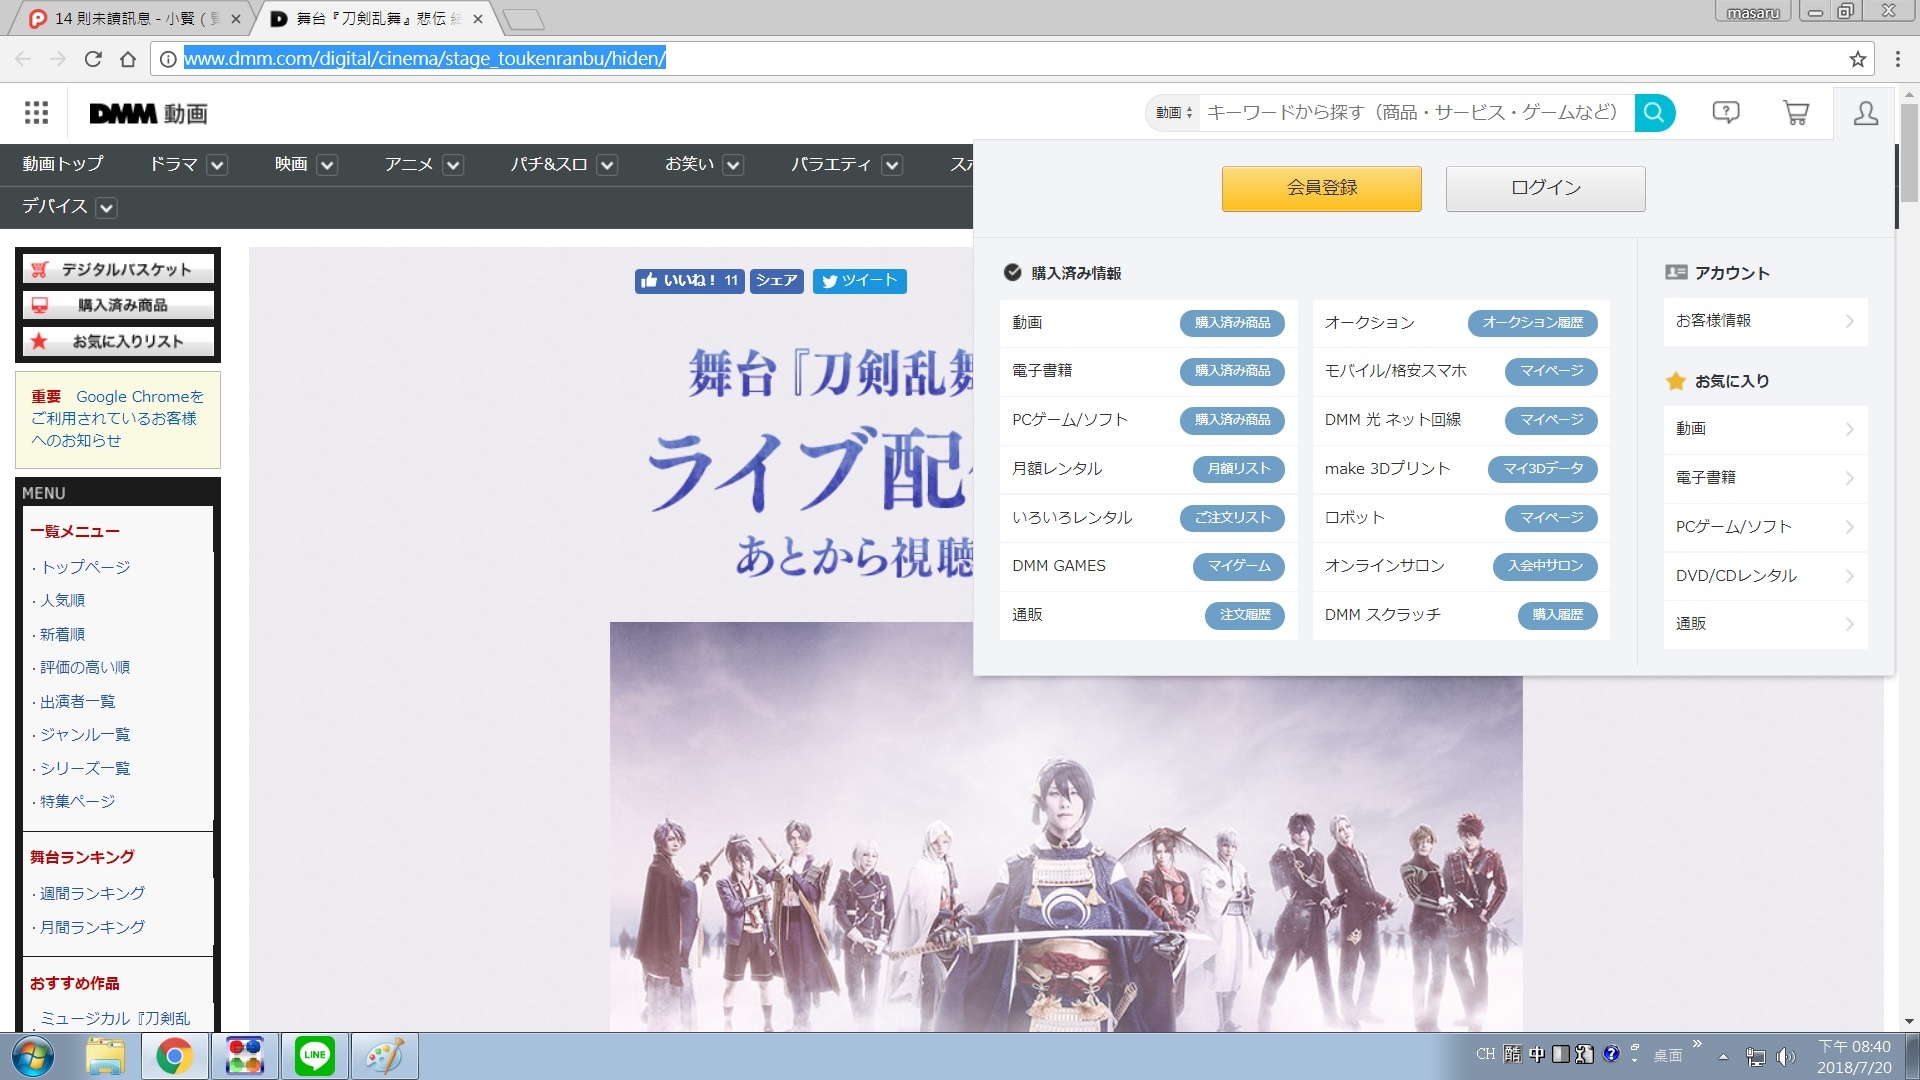The image size is (1920, 1080).
Task: Open お気に入りリスト sidebar button
Action: pos(118,341)
